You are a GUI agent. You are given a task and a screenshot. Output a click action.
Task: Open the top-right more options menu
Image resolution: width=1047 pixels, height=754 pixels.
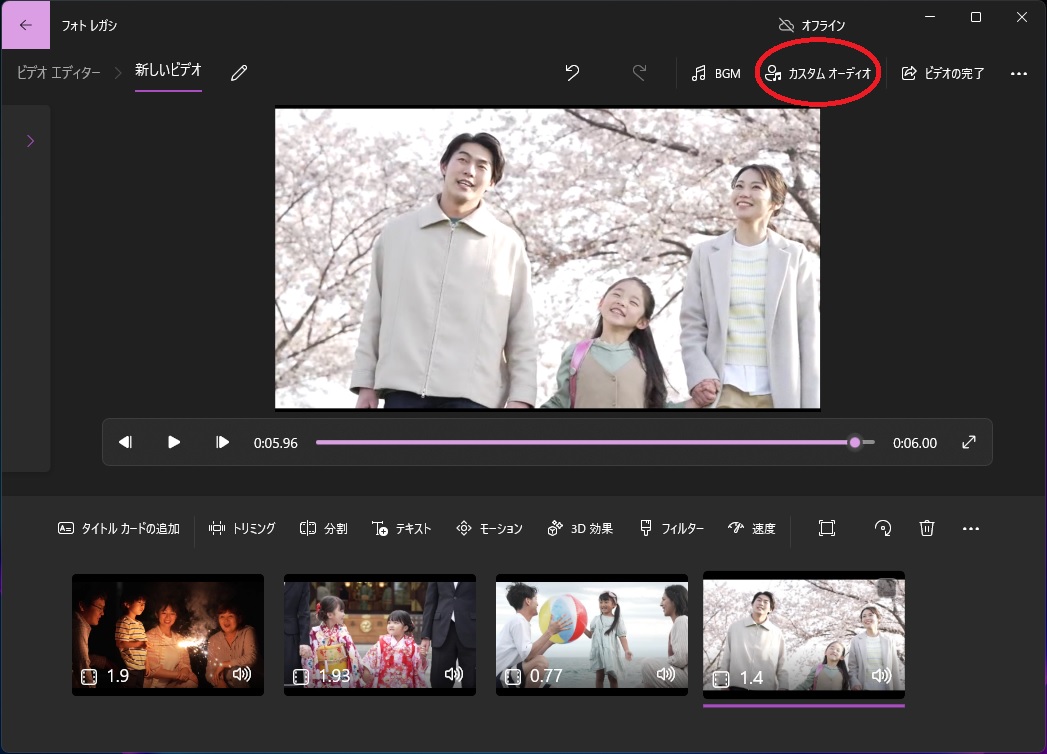(x=1019, y=73)
